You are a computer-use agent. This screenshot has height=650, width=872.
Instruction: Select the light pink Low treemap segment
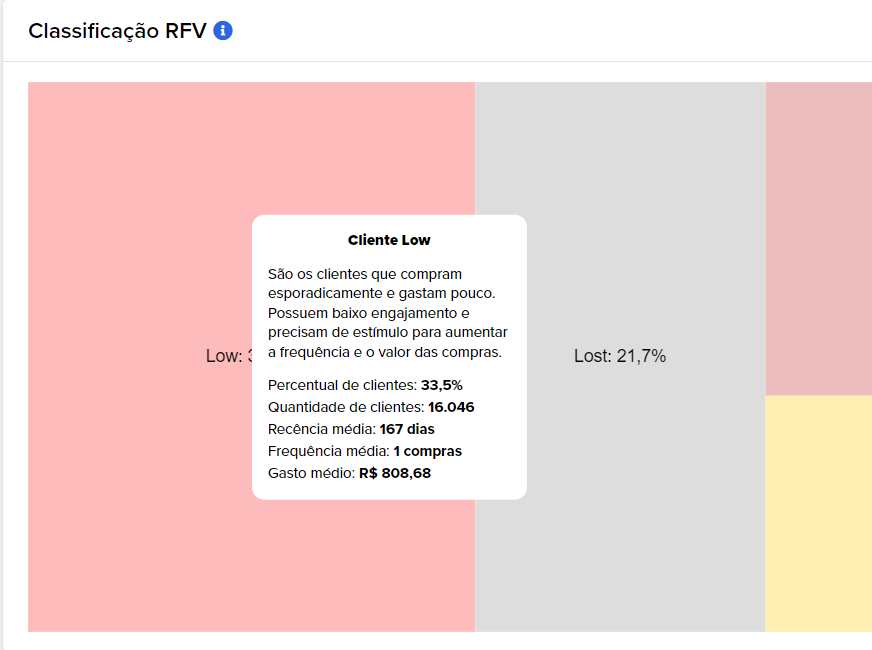pos(139,356)
